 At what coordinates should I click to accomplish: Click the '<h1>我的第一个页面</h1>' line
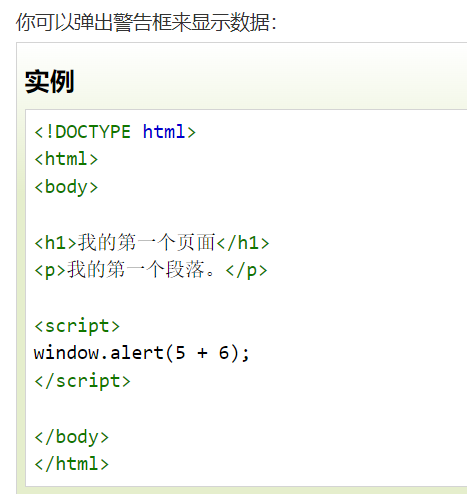click(x=152, y=242)
